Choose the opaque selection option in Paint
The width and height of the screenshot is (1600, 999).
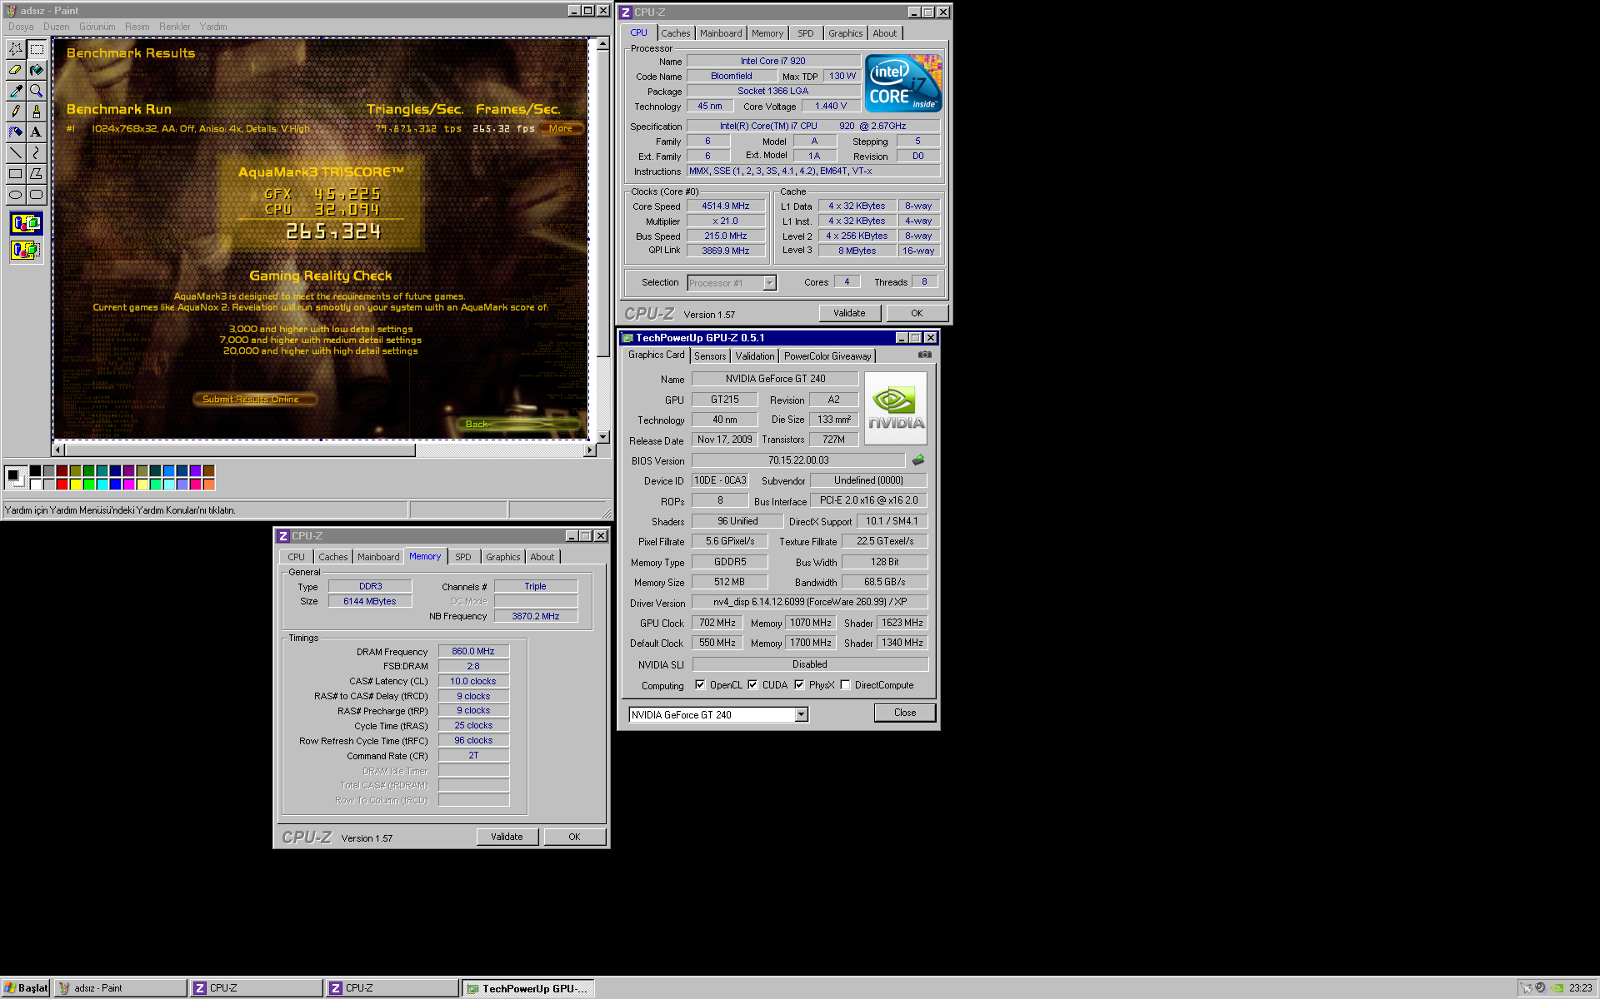point(26,223)
